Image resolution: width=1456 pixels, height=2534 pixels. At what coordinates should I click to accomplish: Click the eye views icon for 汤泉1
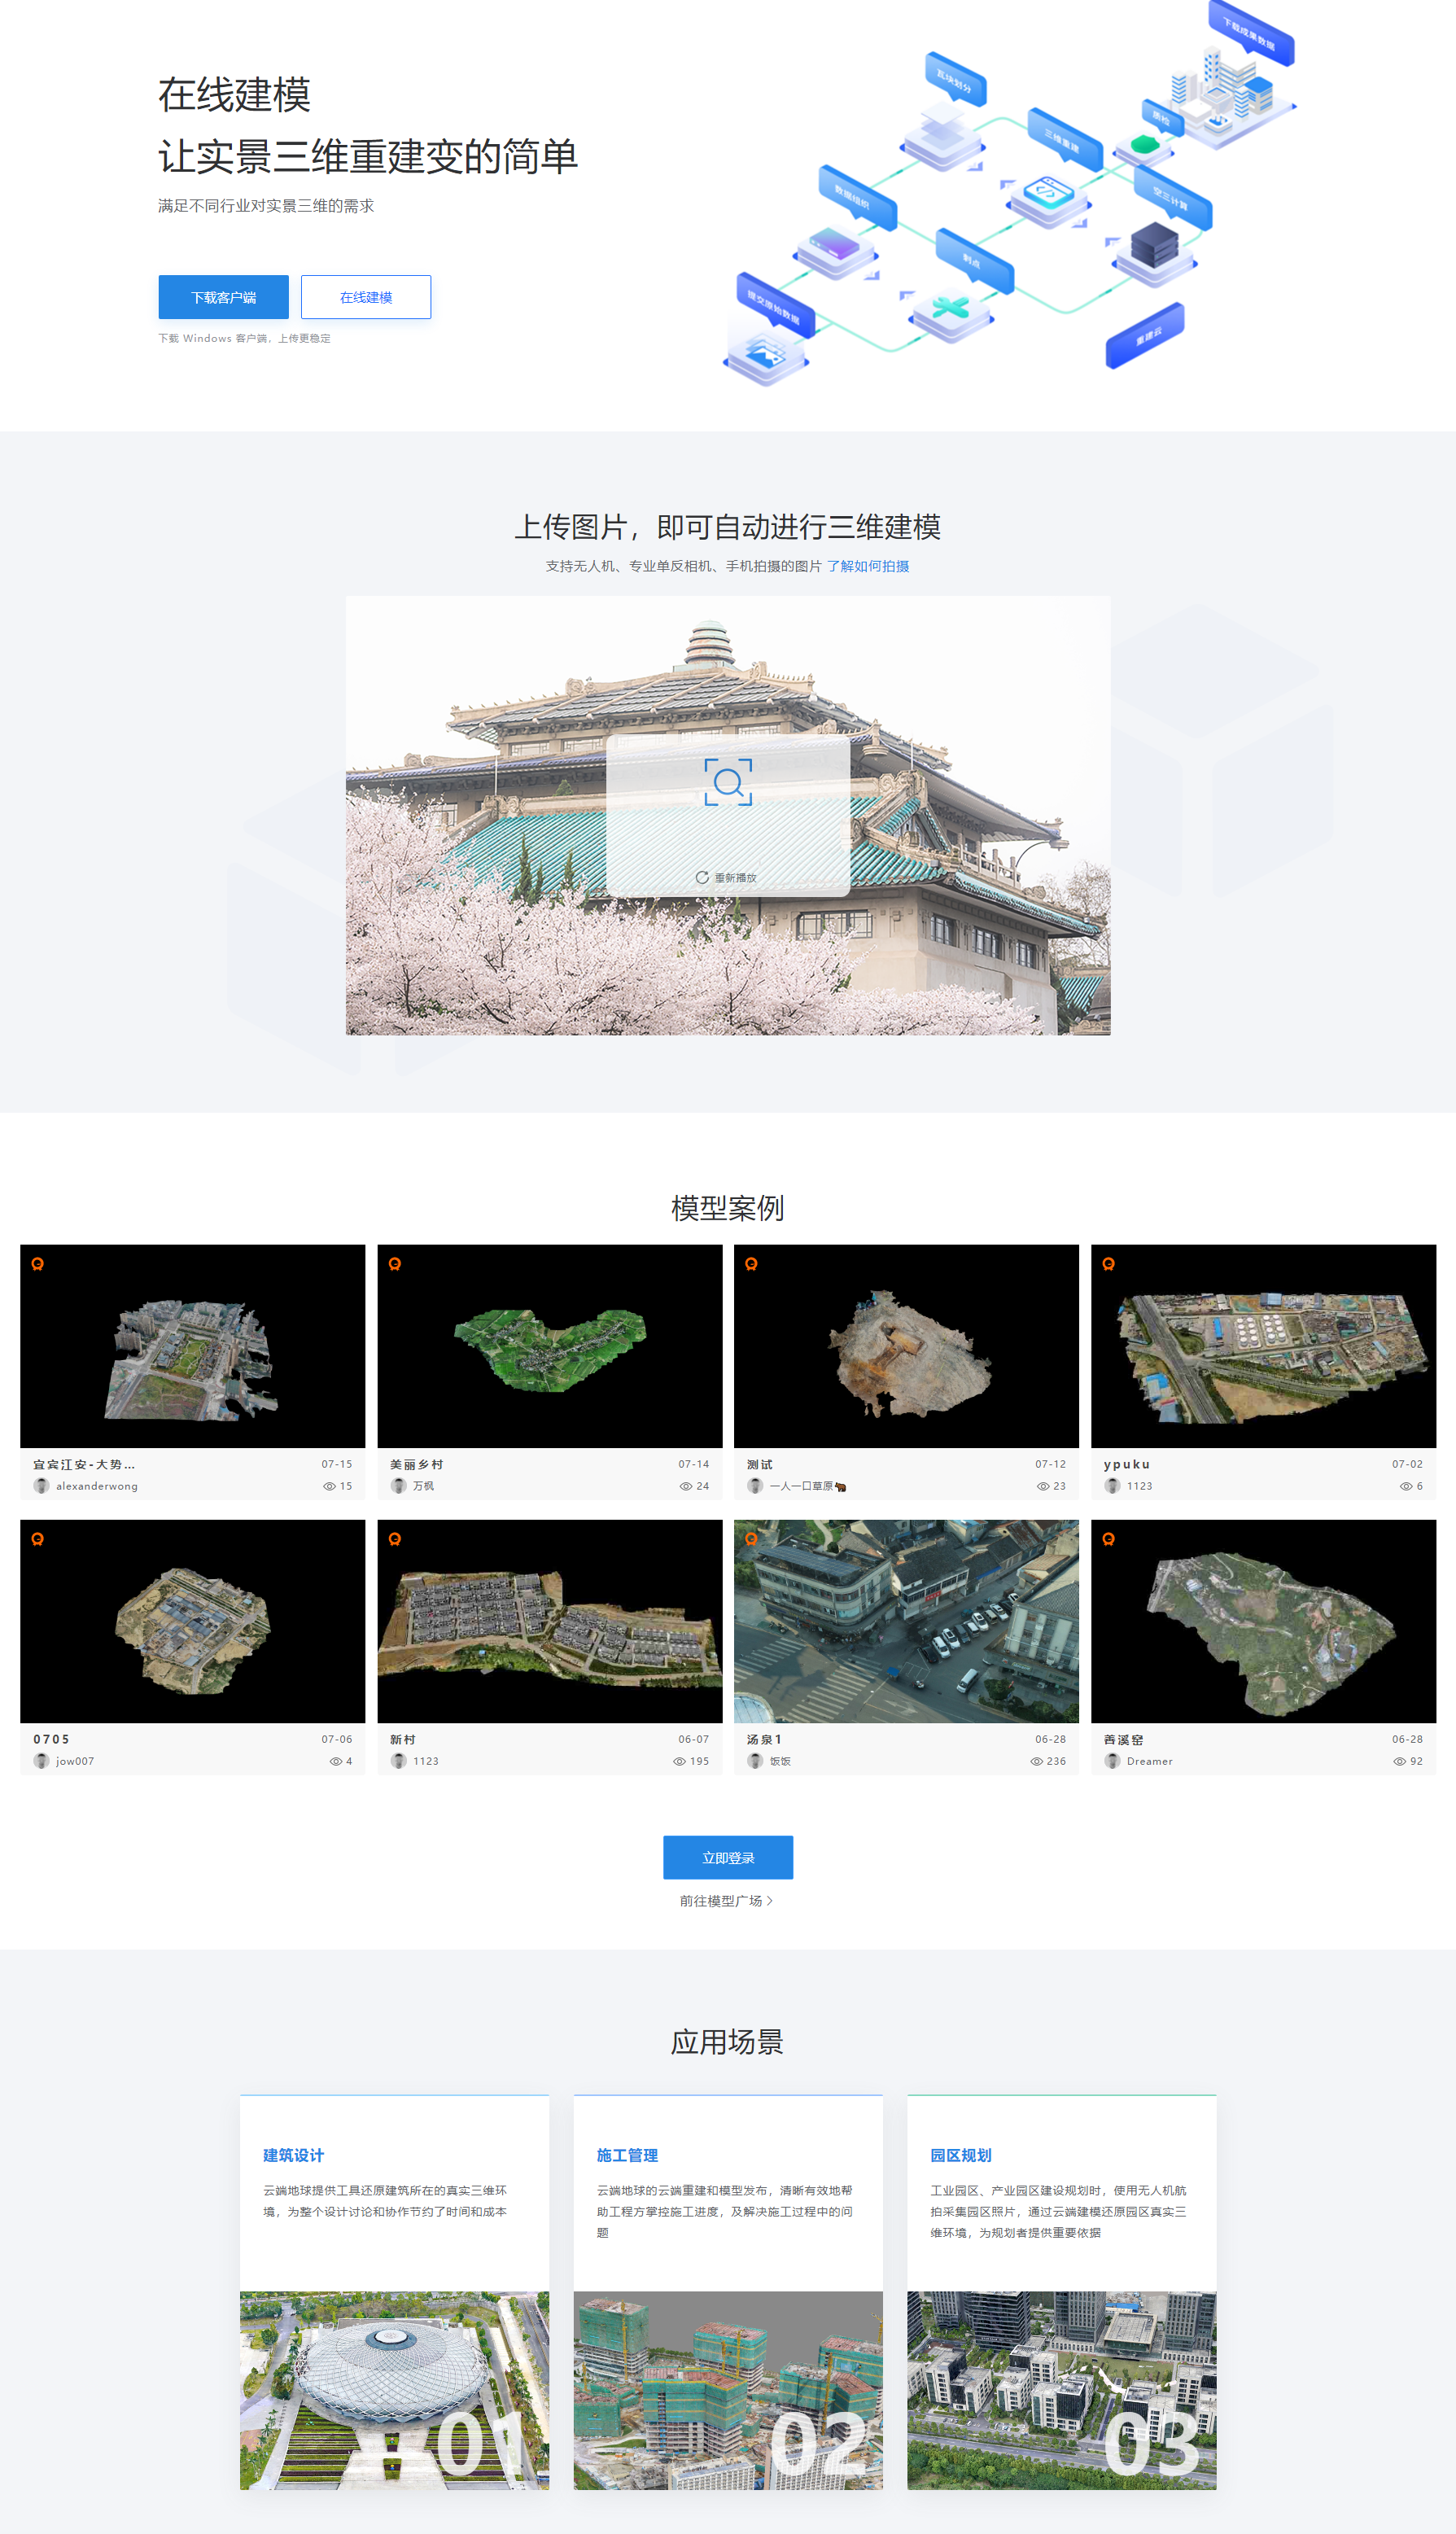[x=1036, y=1761]
